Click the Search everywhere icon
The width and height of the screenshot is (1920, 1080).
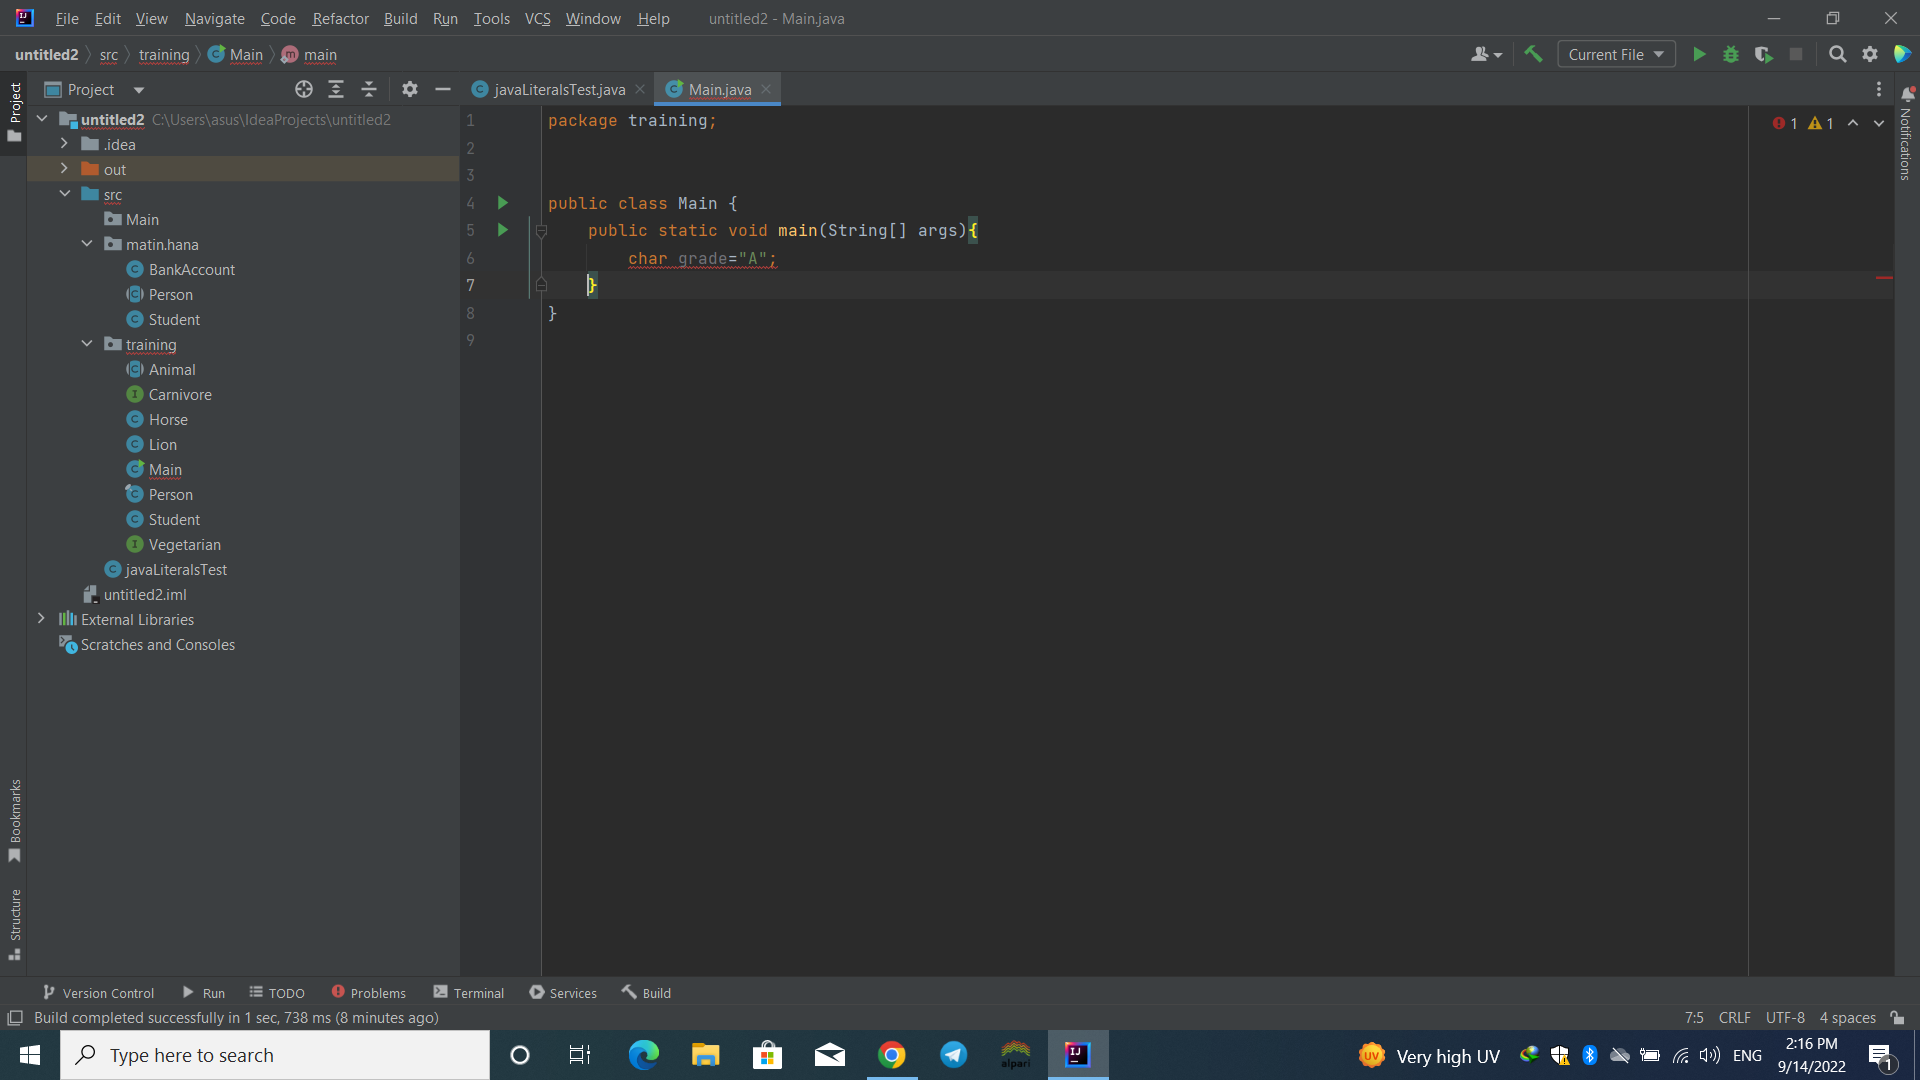pyautogui.click(x=1837, y=54)
